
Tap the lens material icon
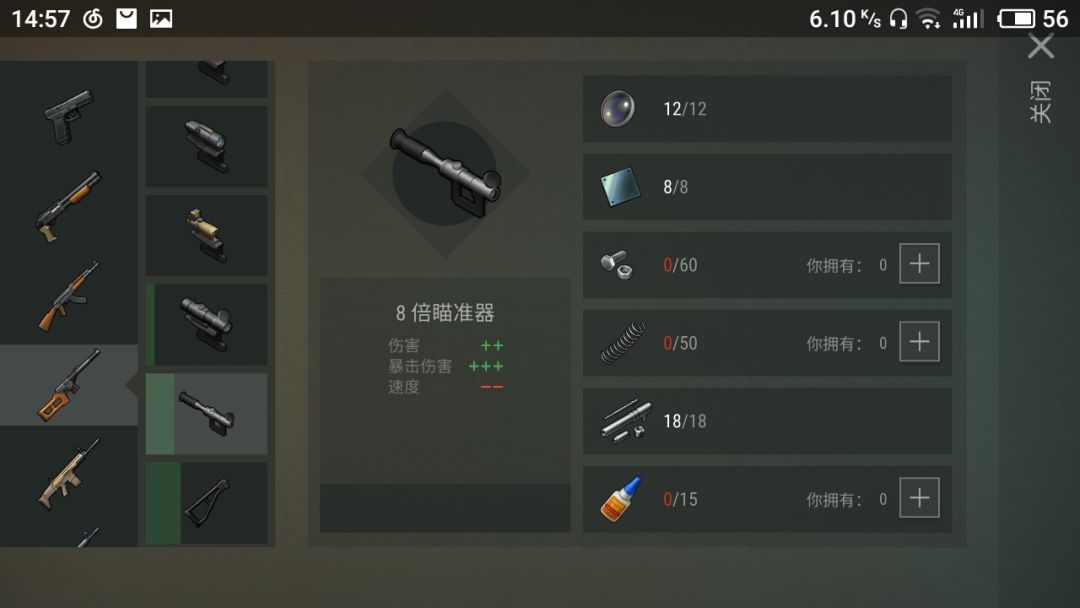[x=617, y=109]
